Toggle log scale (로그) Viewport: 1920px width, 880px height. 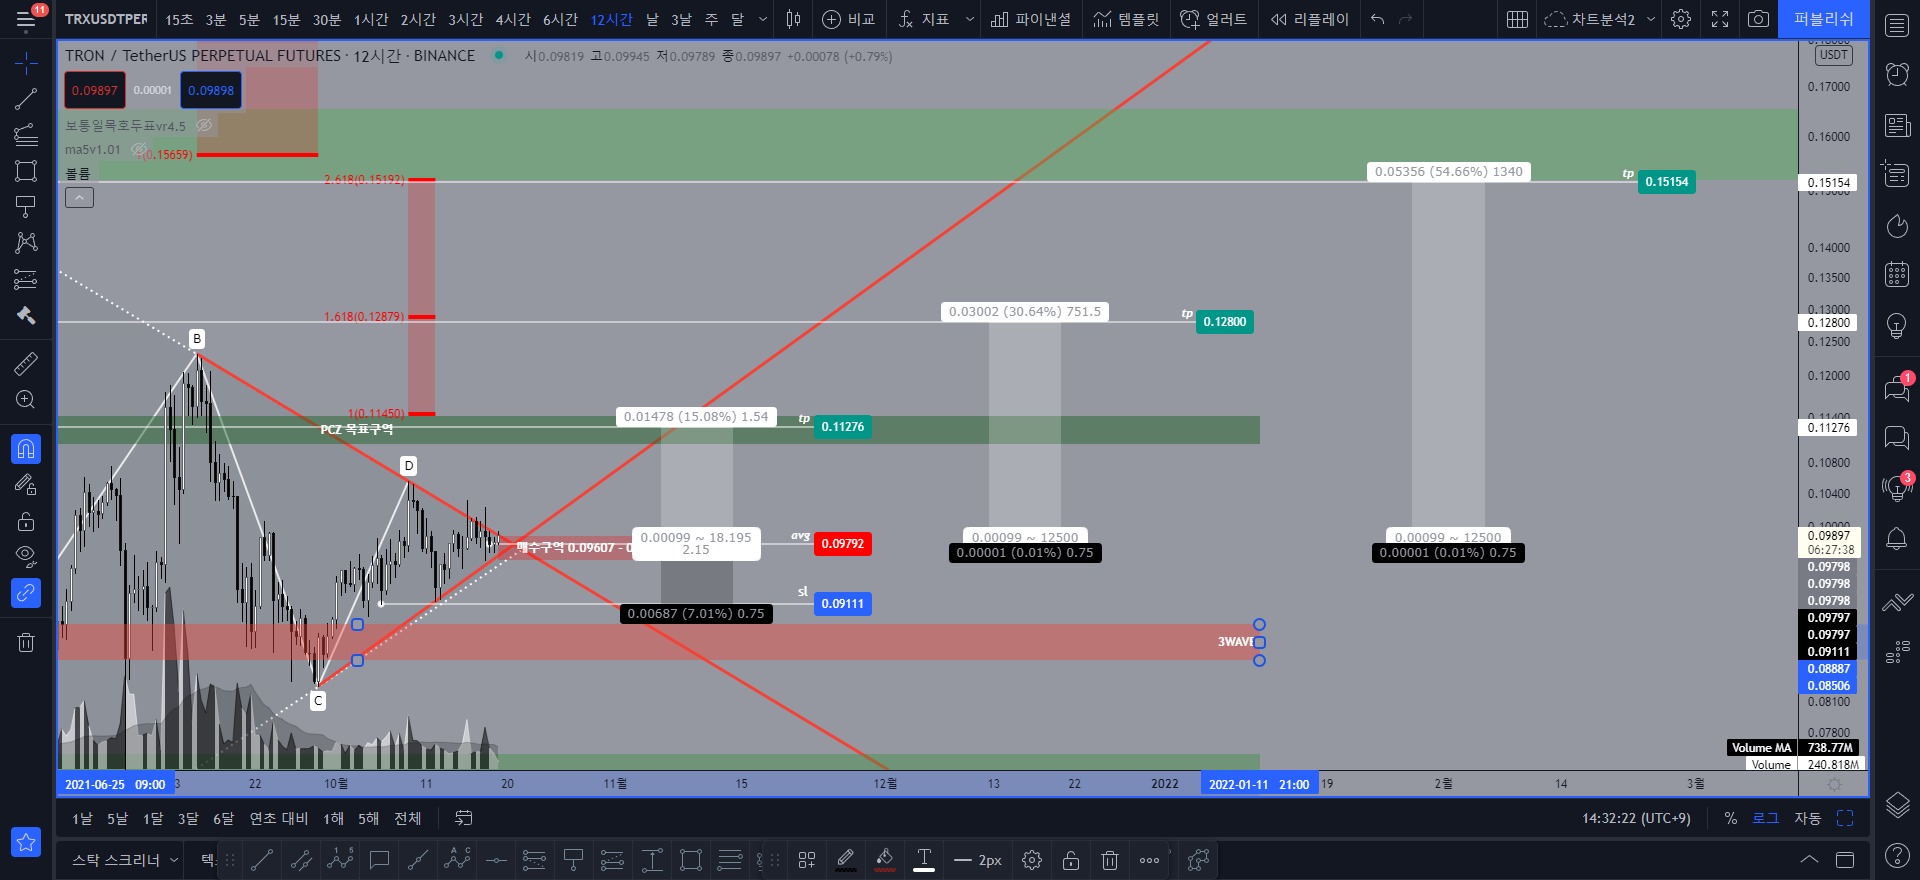1766,818
